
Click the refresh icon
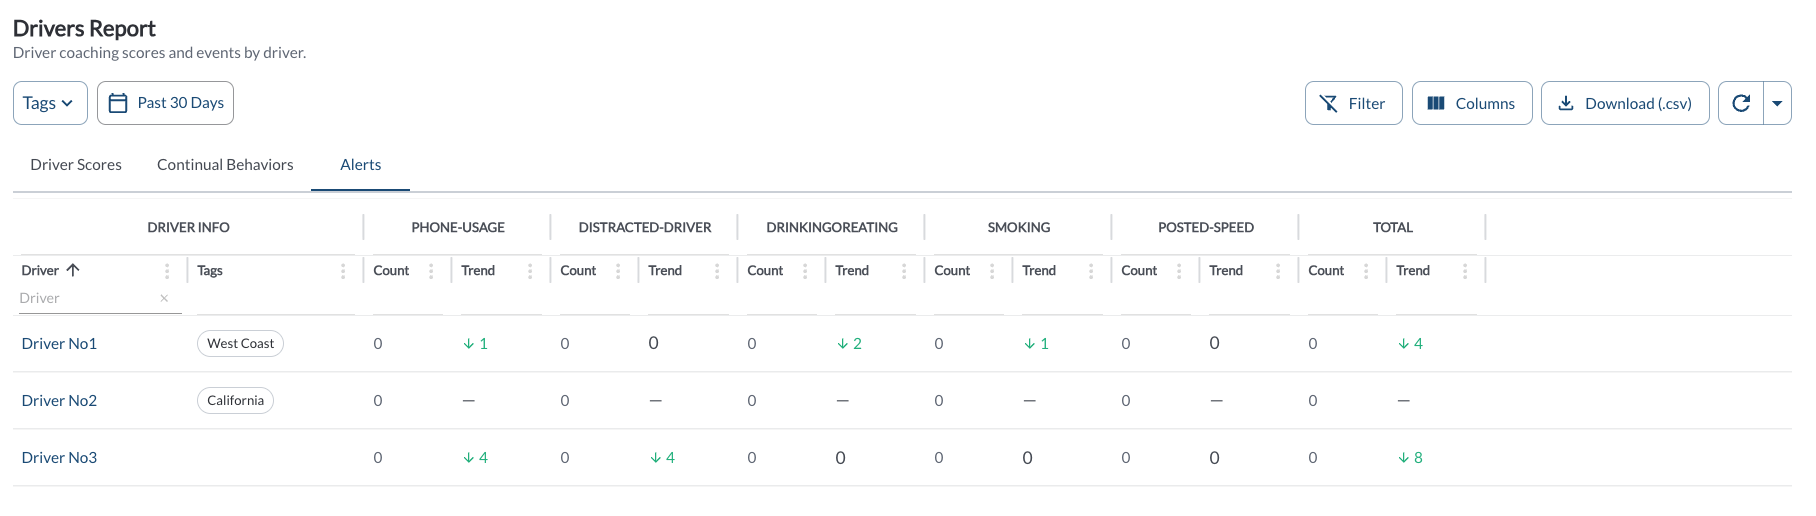(x=1741, y=103)
